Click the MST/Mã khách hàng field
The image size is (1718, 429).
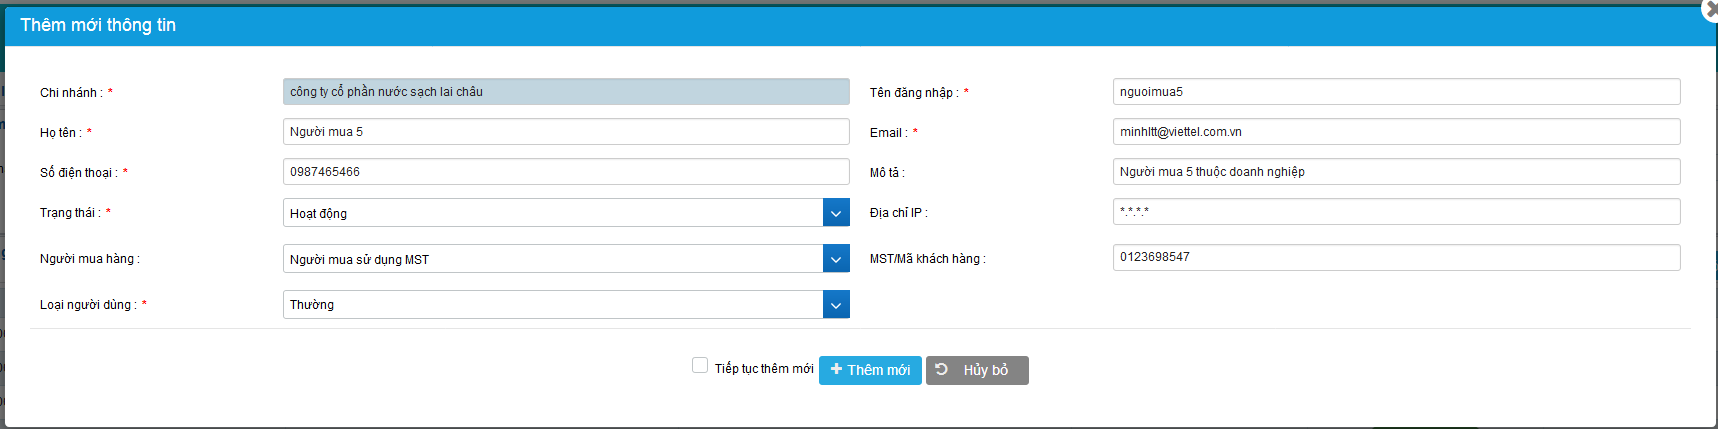pyautogui.click(x=1396, y=257)
